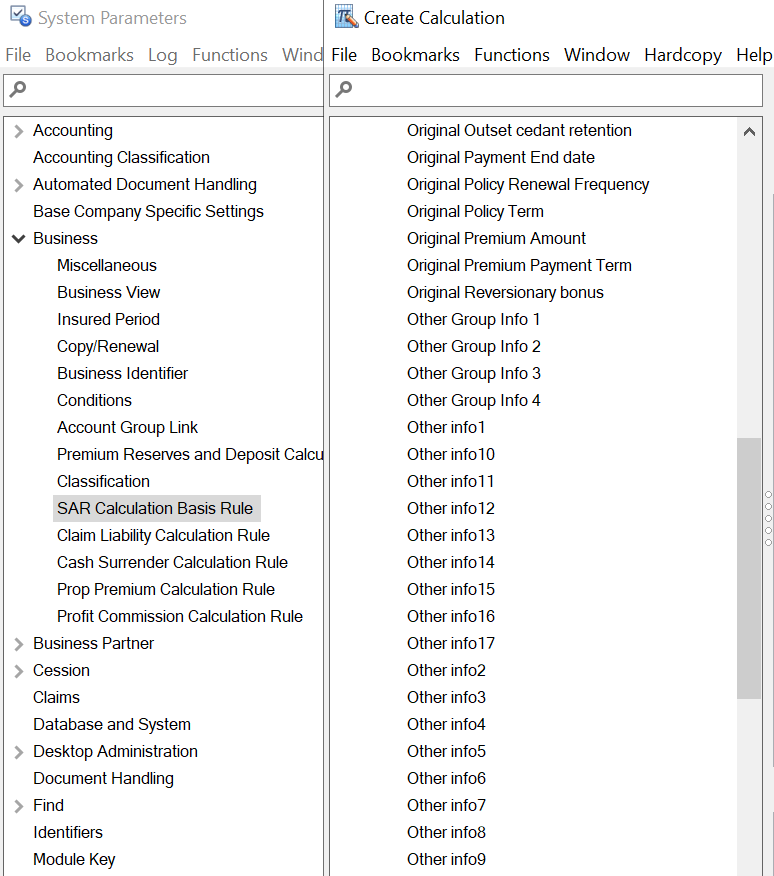The image size is (774, 876).
Task: Click the scrollbar up arrow in Create Calculation
Action: 750,130
